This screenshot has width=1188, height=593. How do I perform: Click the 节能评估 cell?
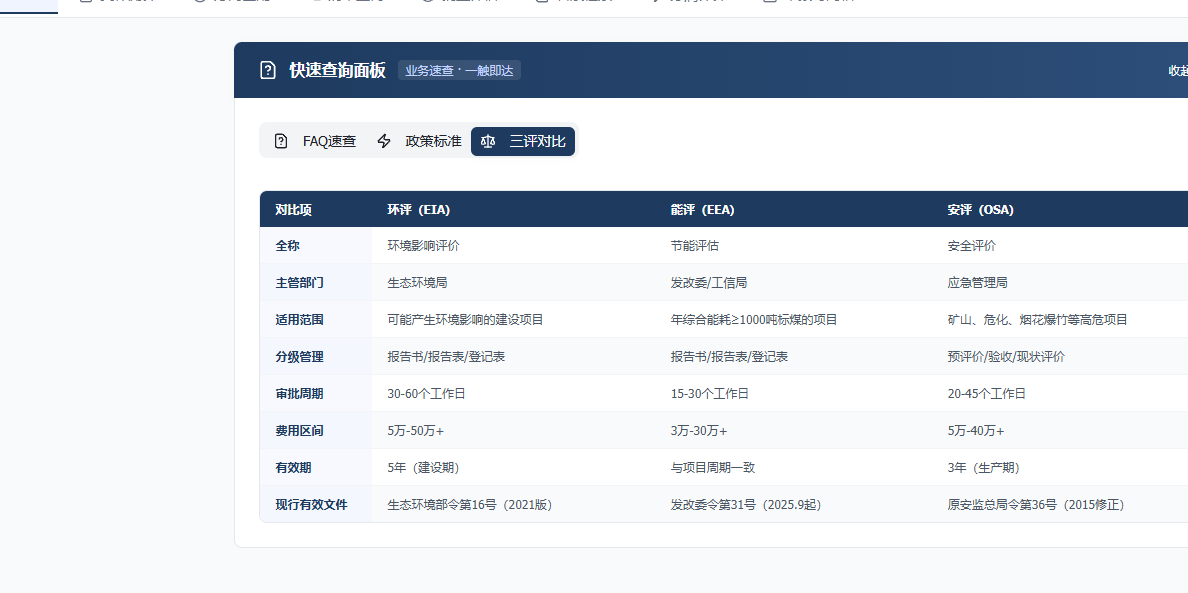pyautogui.click(x=695, y=245)
